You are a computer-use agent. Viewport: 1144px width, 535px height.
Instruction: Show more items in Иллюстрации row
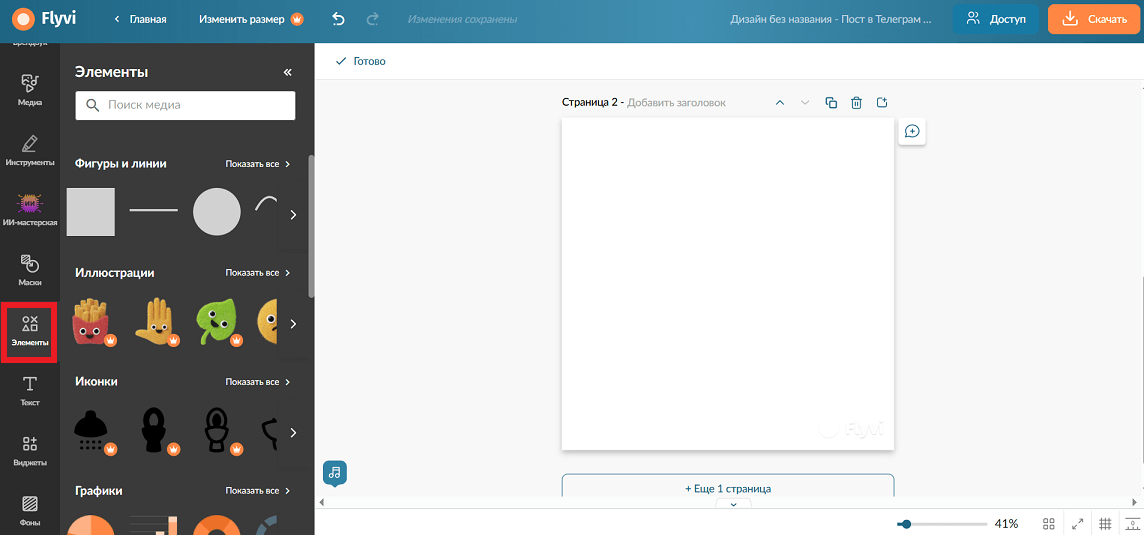(293, 323)
